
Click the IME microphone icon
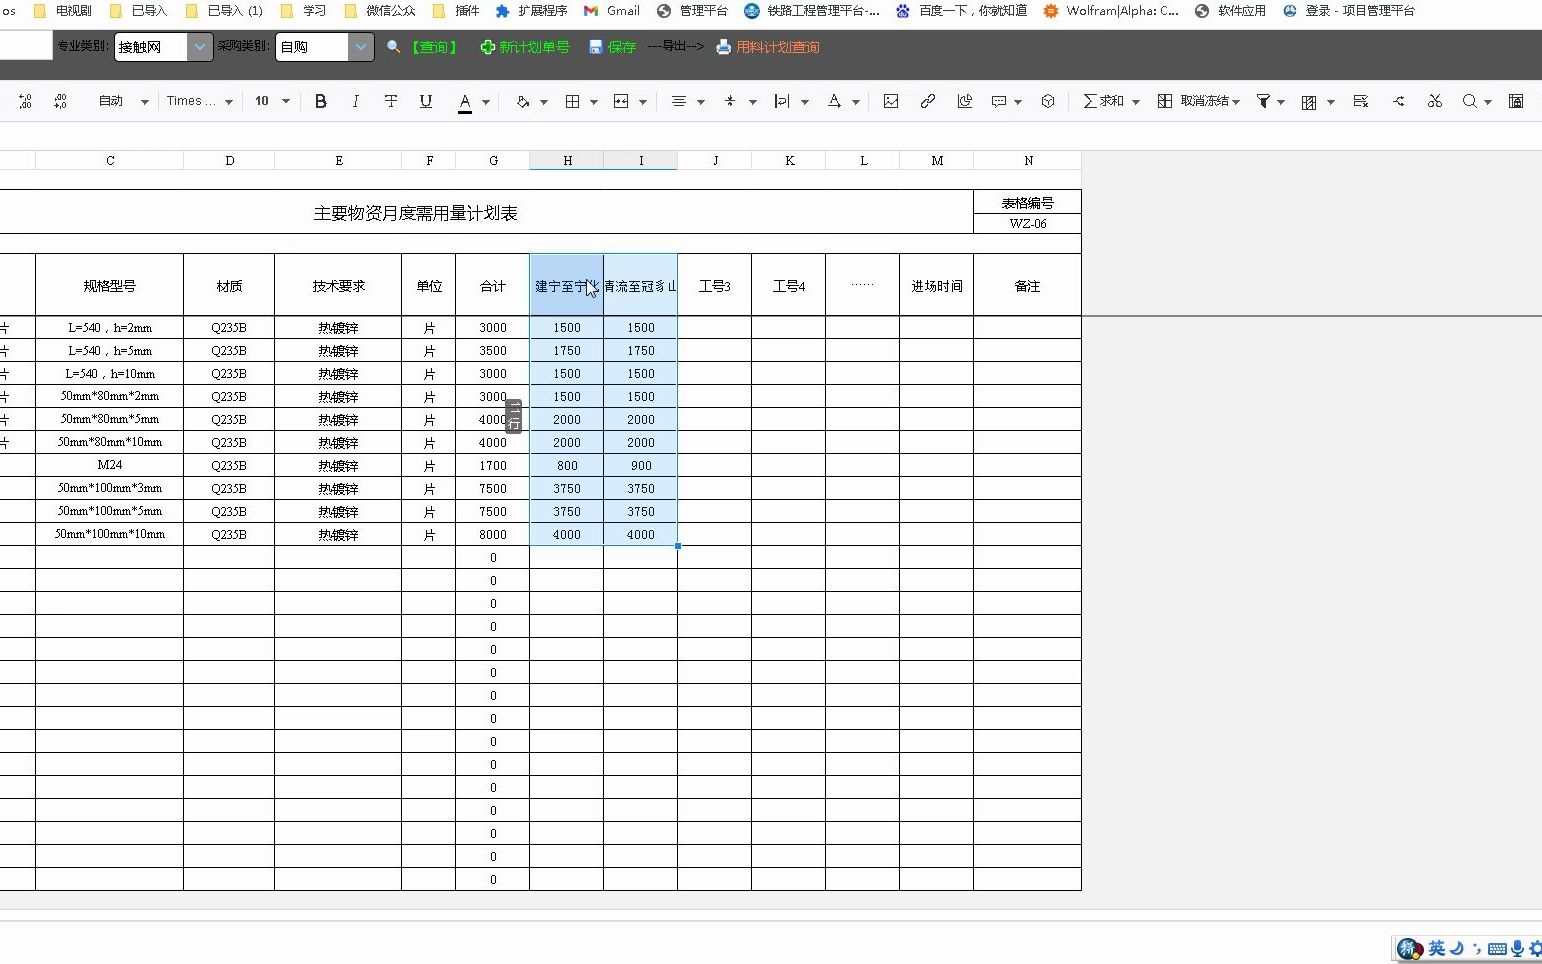point(1517,948)
